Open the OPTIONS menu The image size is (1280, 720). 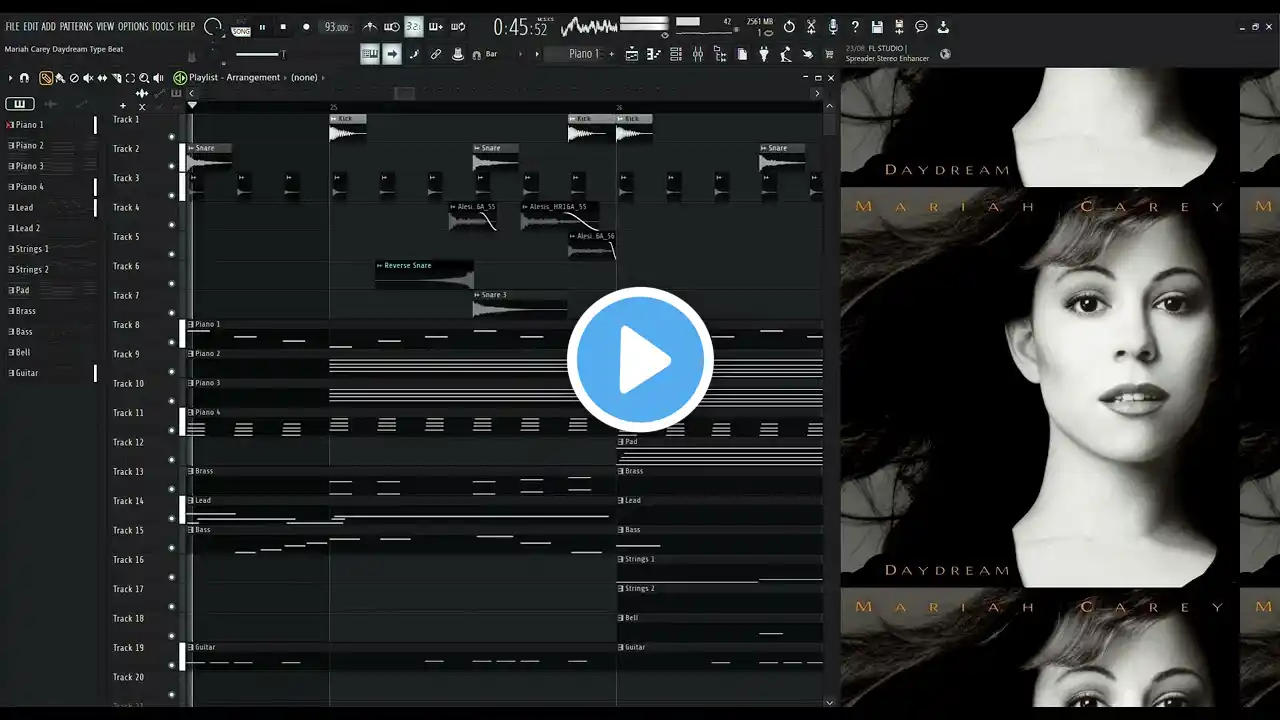(x=133, y=26)
